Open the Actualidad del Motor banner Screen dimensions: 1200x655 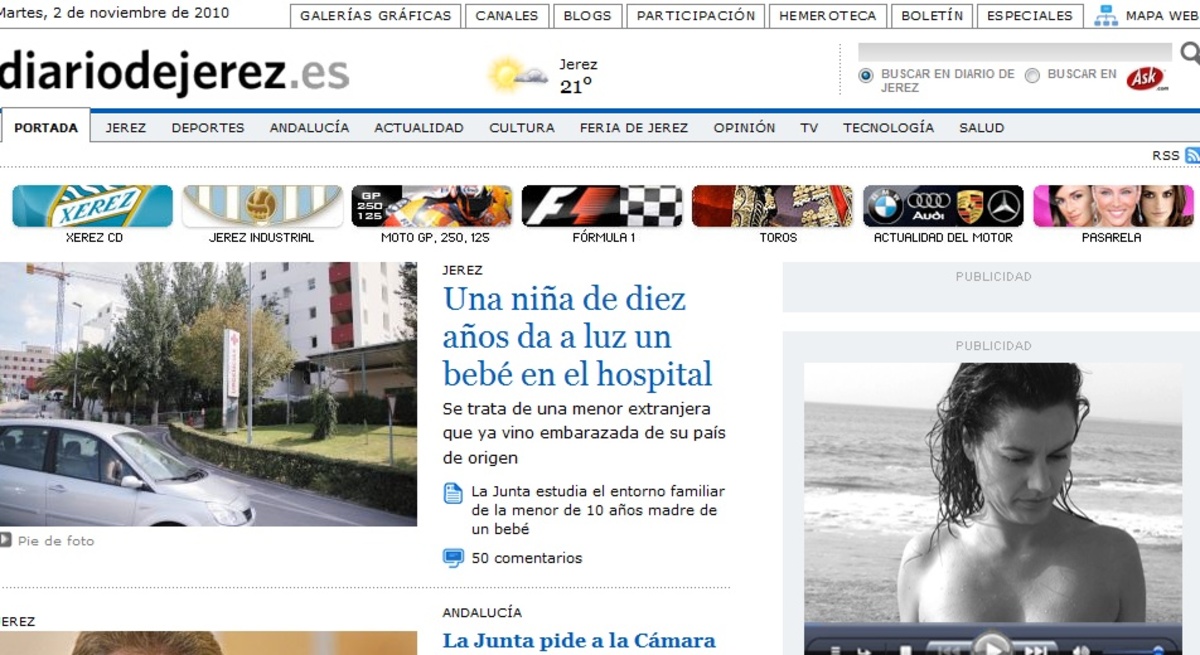(x=943, y=206)
